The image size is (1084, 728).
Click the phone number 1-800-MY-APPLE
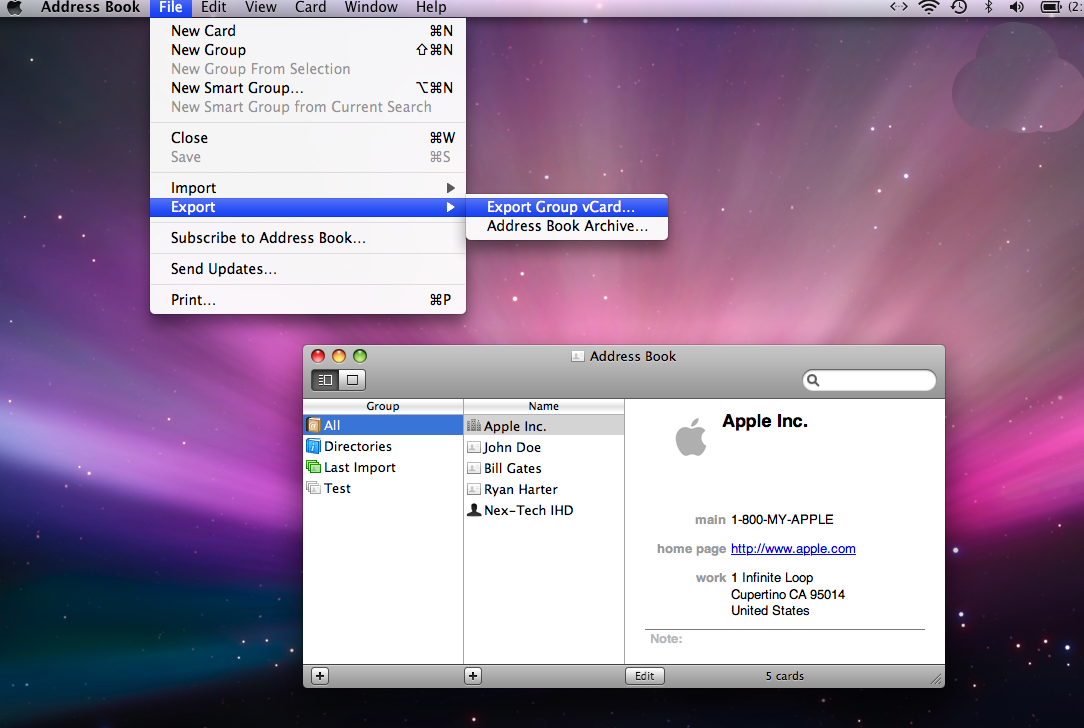(x=782, y=519)
